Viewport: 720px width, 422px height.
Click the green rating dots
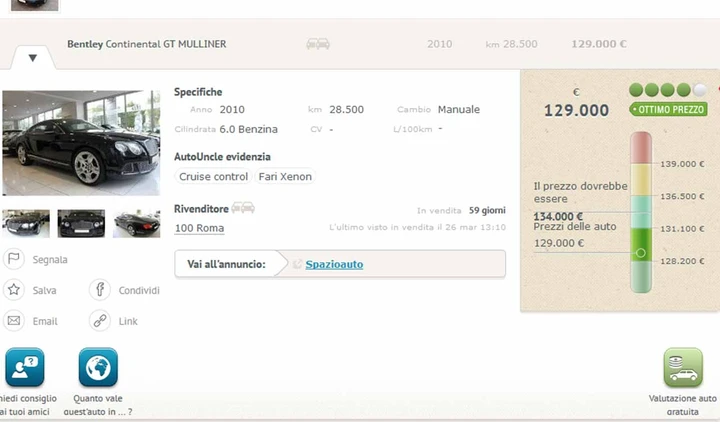click(667, 90)
